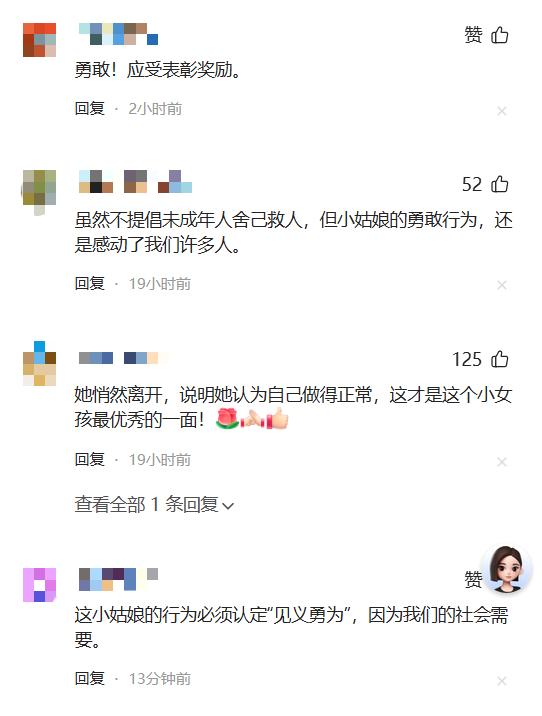Viewport: 542px width, 716px height.
Task: Click the chevron next to 条回复
Action: point(227,505)
